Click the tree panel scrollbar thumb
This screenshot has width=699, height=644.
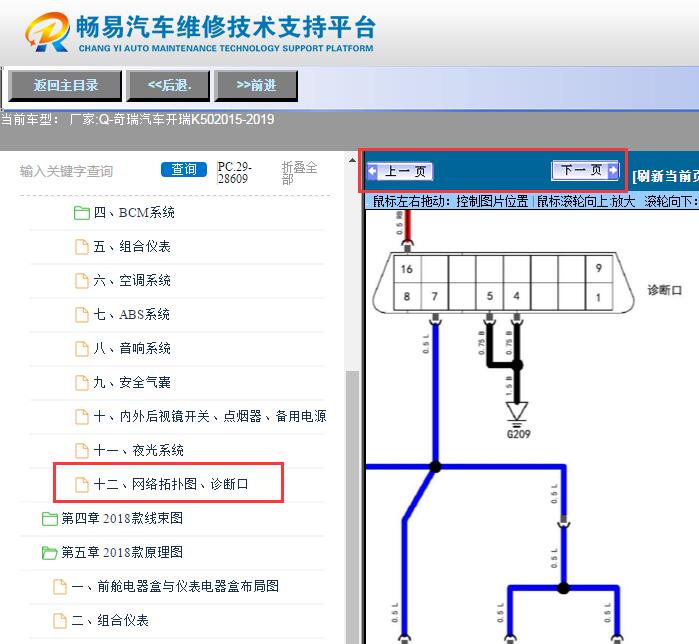(x=352, y=507)
